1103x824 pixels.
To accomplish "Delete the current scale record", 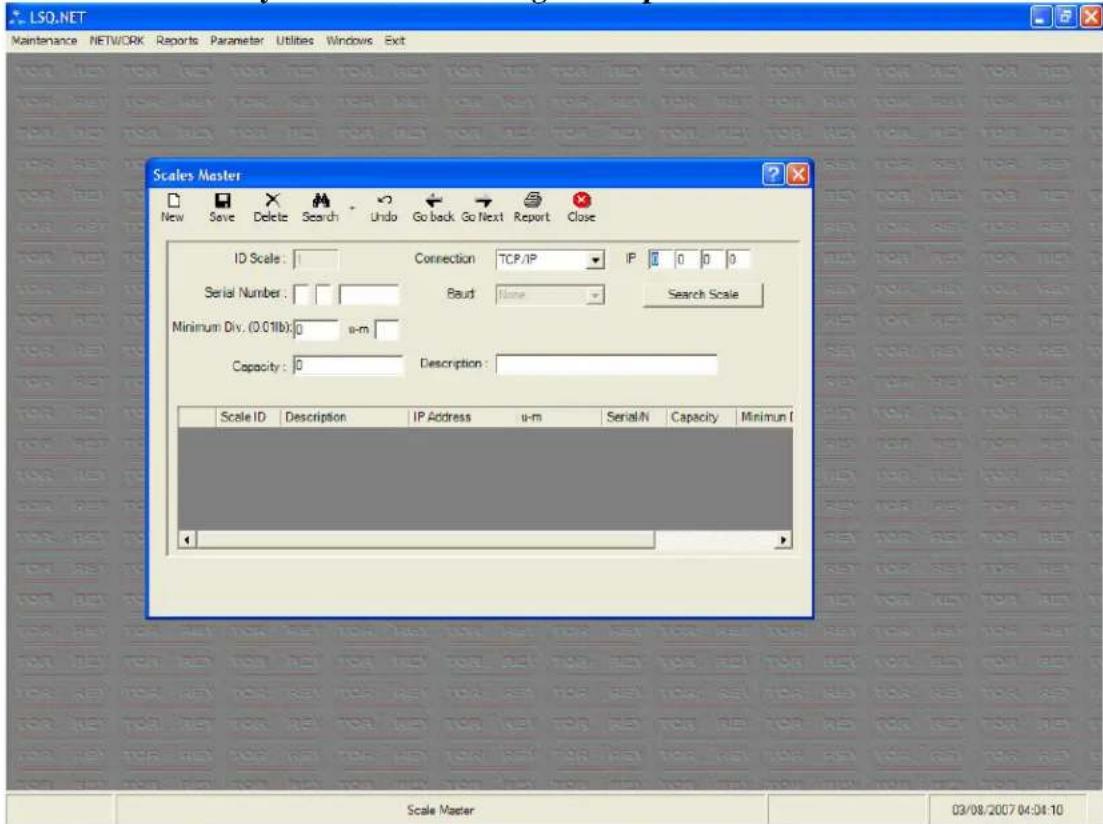I will tap(271, 208).
